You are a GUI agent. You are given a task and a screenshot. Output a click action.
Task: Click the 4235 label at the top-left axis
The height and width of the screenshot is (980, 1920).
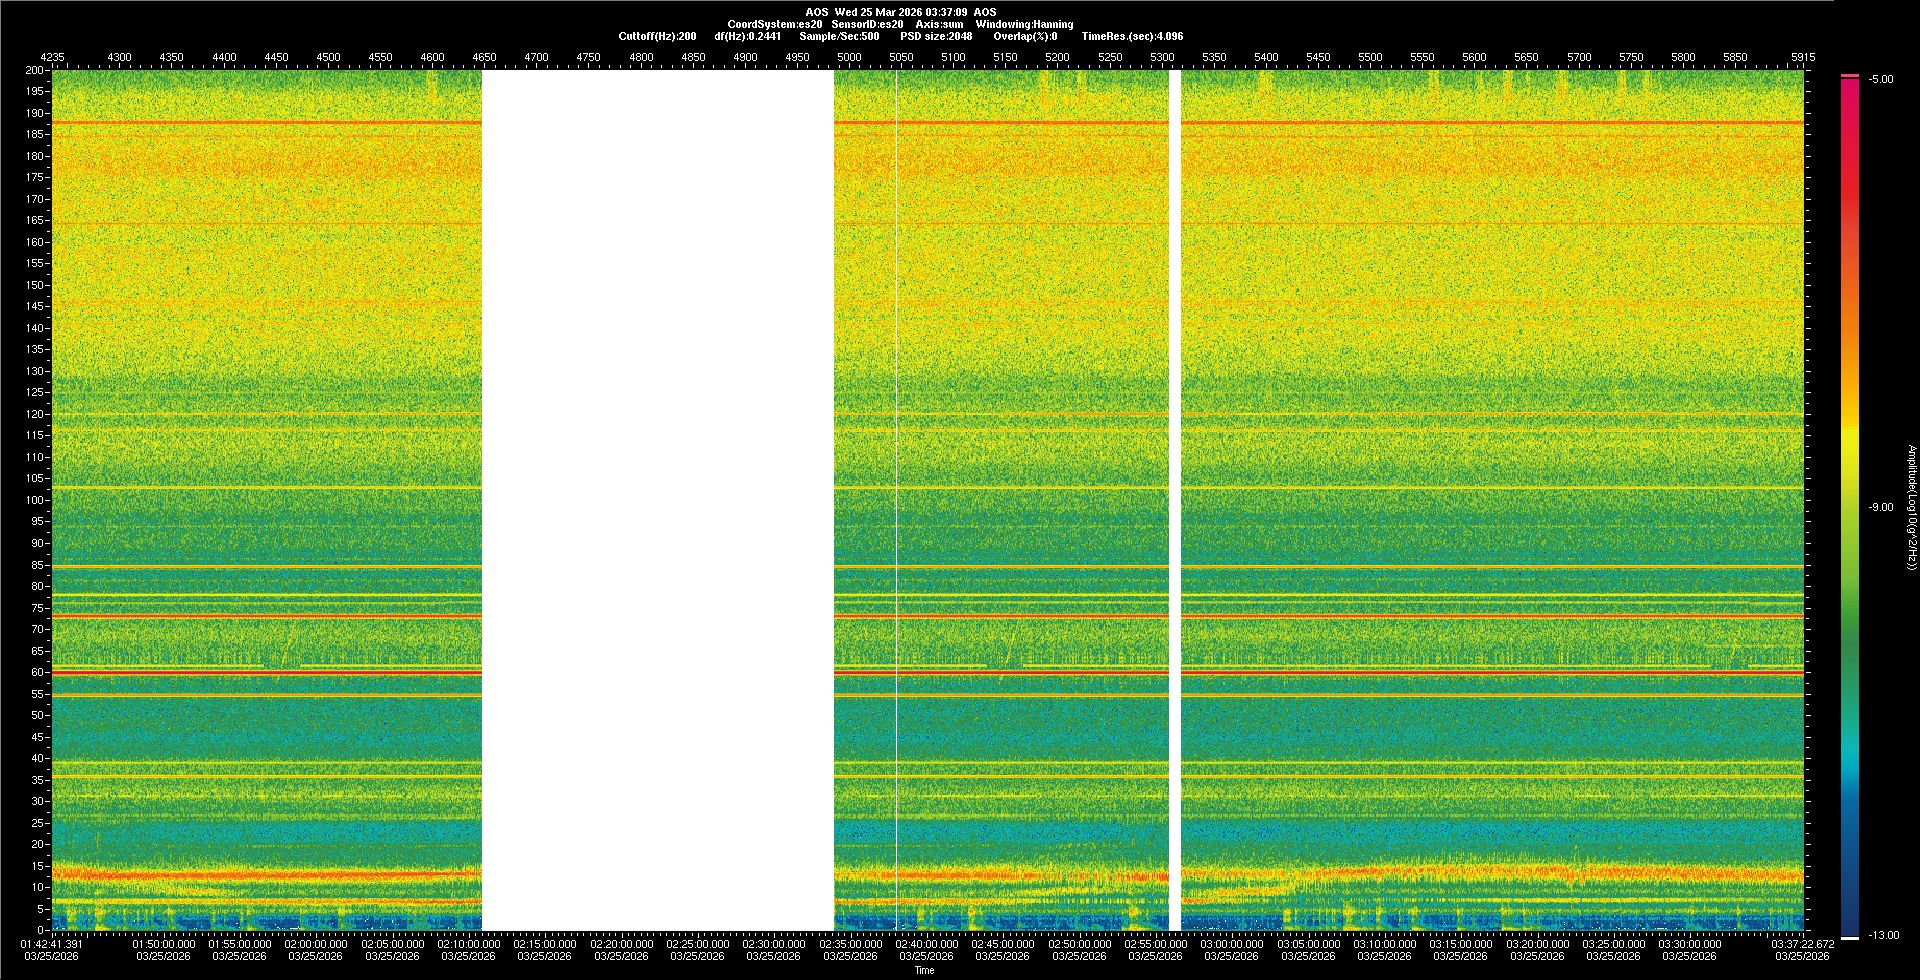52,57
